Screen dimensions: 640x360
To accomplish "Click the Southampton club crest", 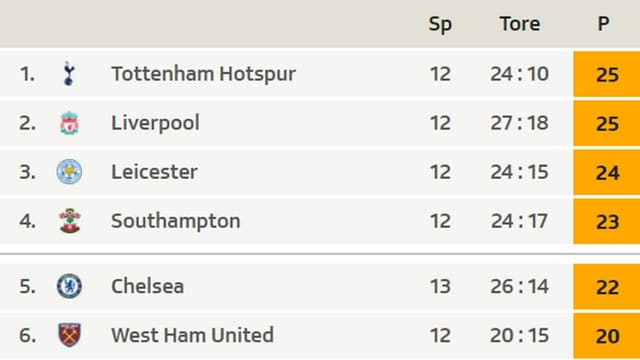I will click(x=69, y=221).
